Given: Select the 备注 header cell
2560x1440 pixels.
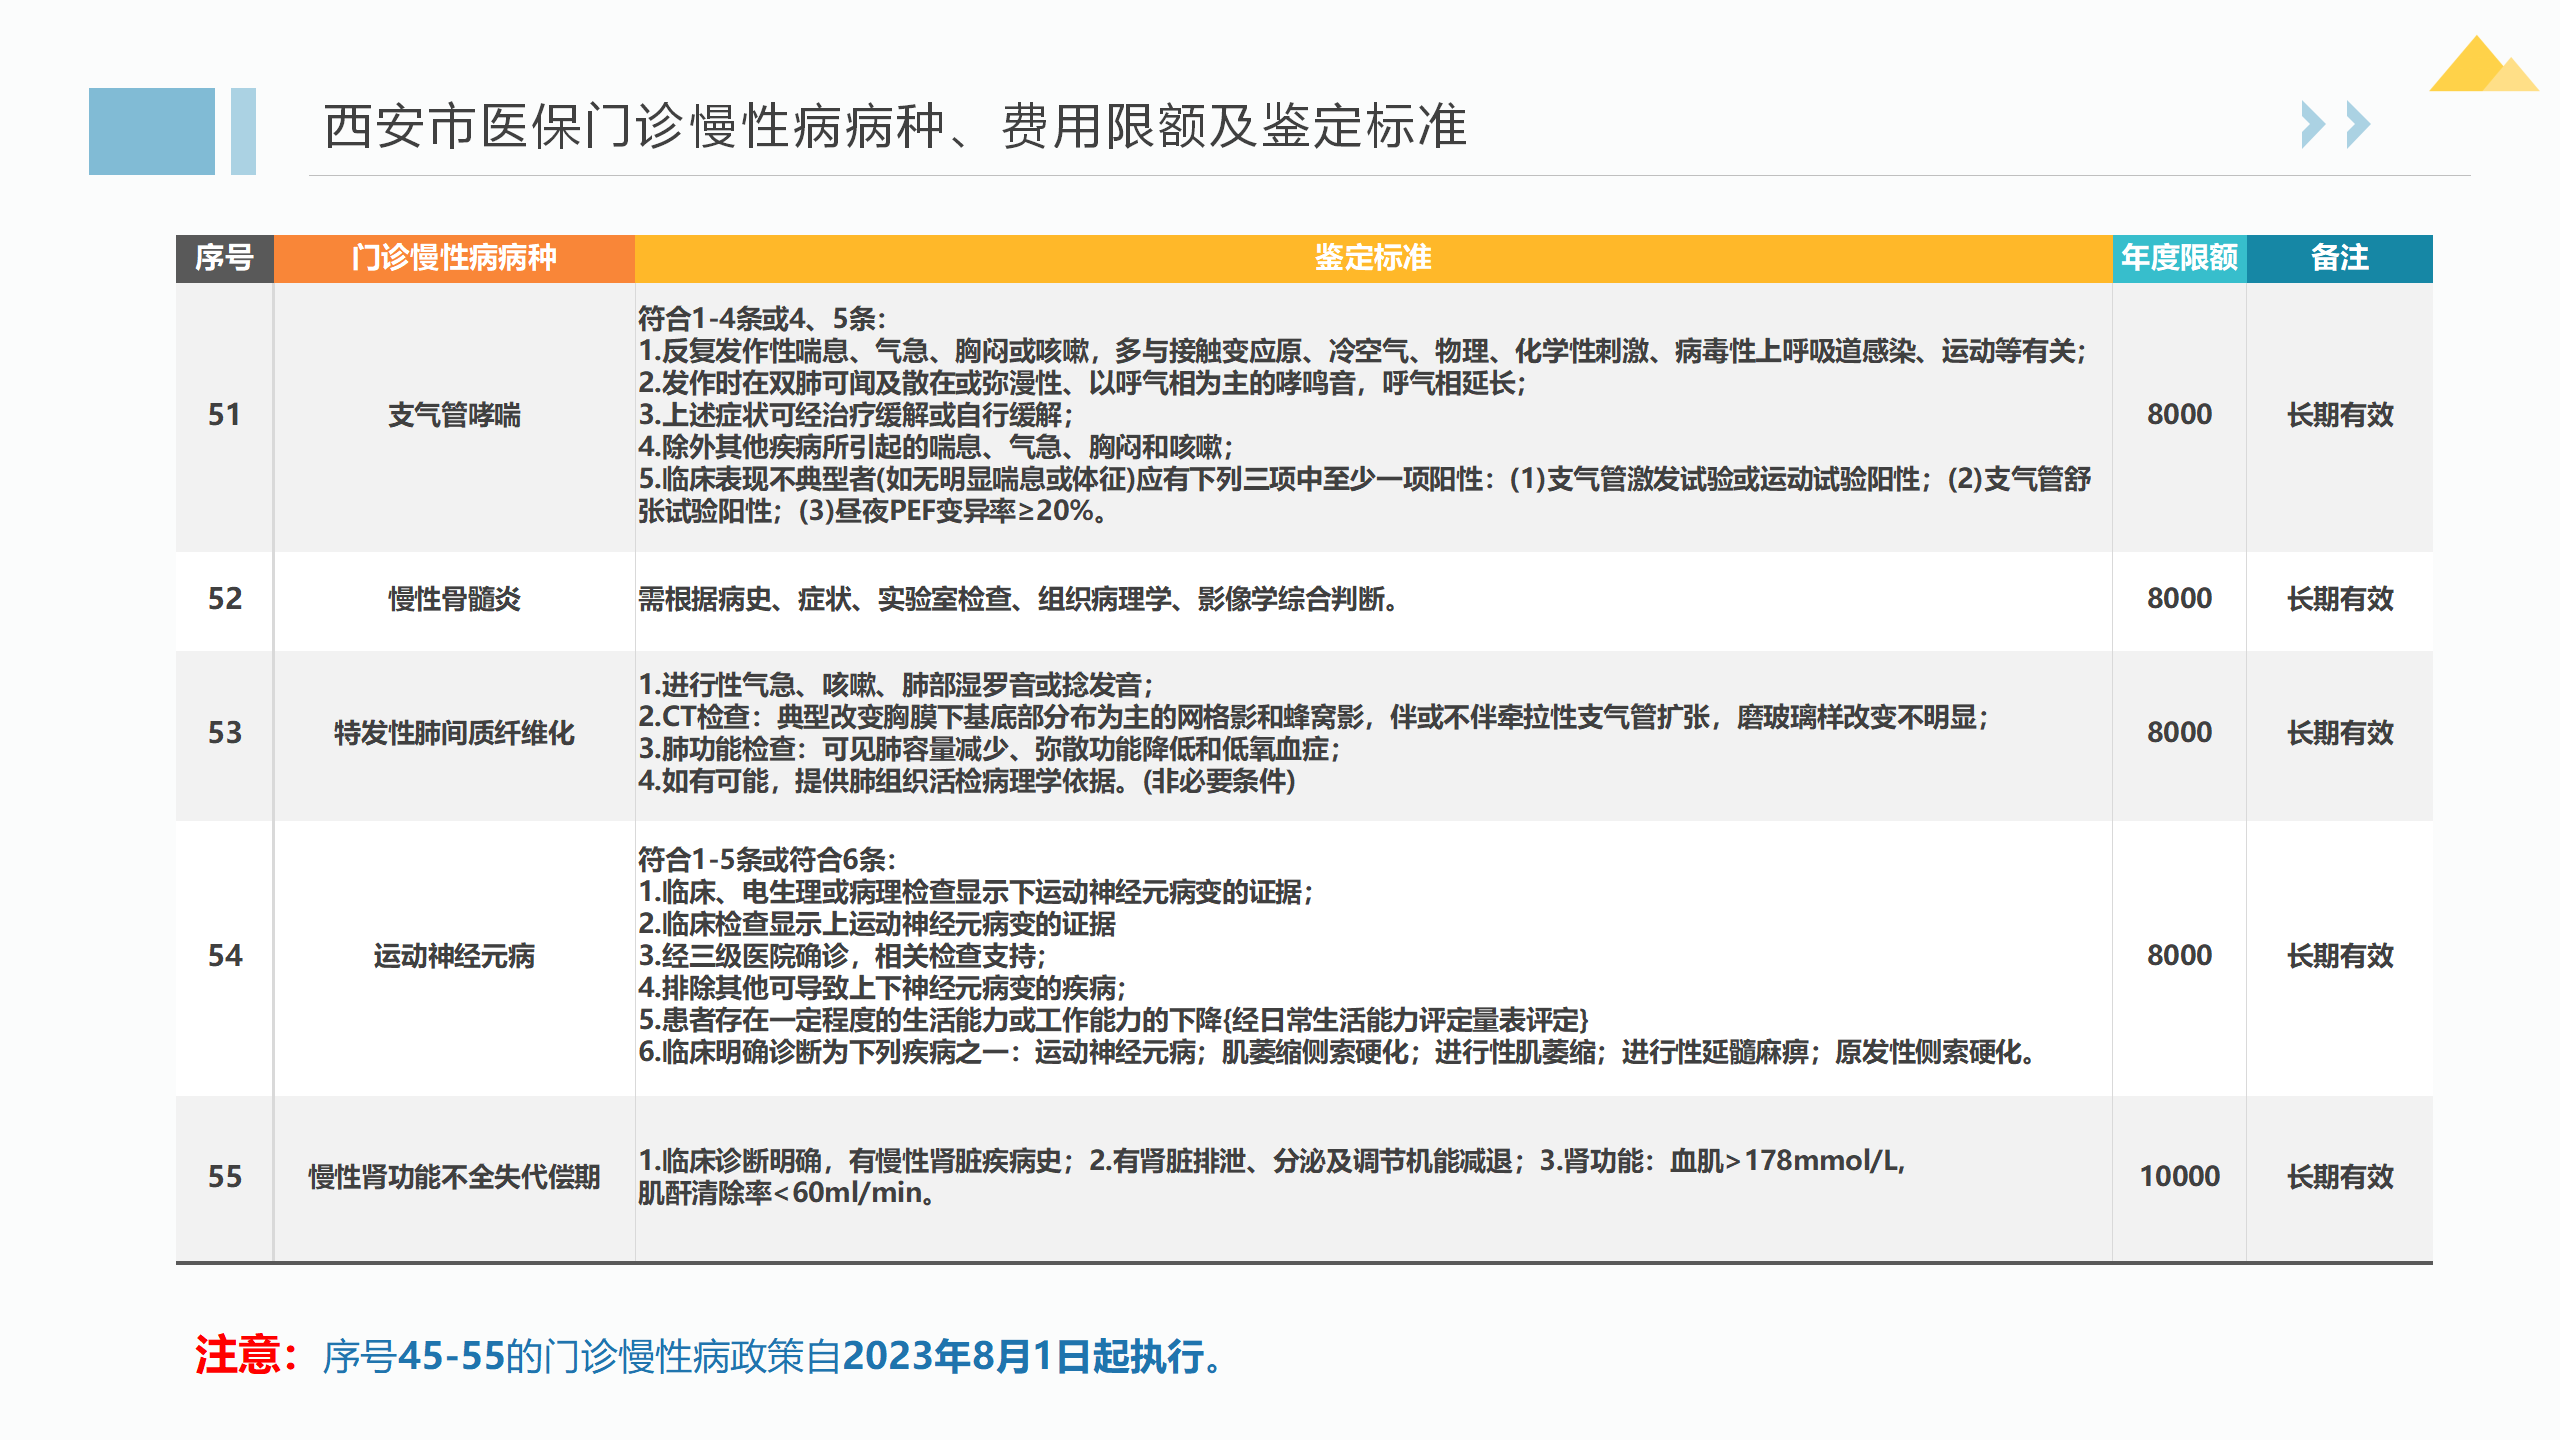Looking at the screenshot, I should tap(2339, 258).
